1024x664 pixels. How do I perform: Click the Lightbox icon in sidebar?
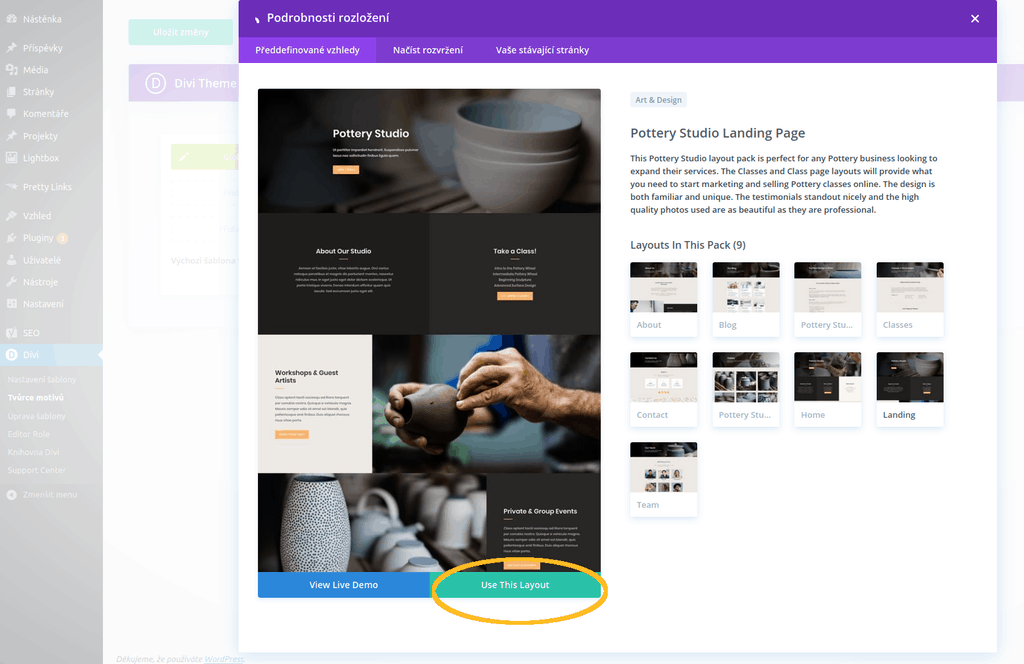12,158
